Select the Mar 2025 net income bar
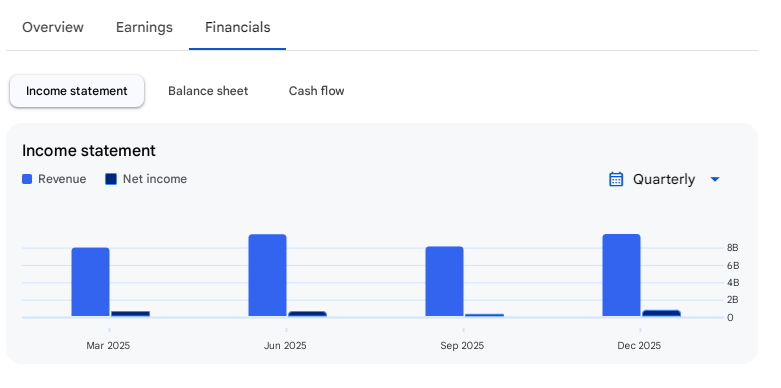 coord(130,314)
